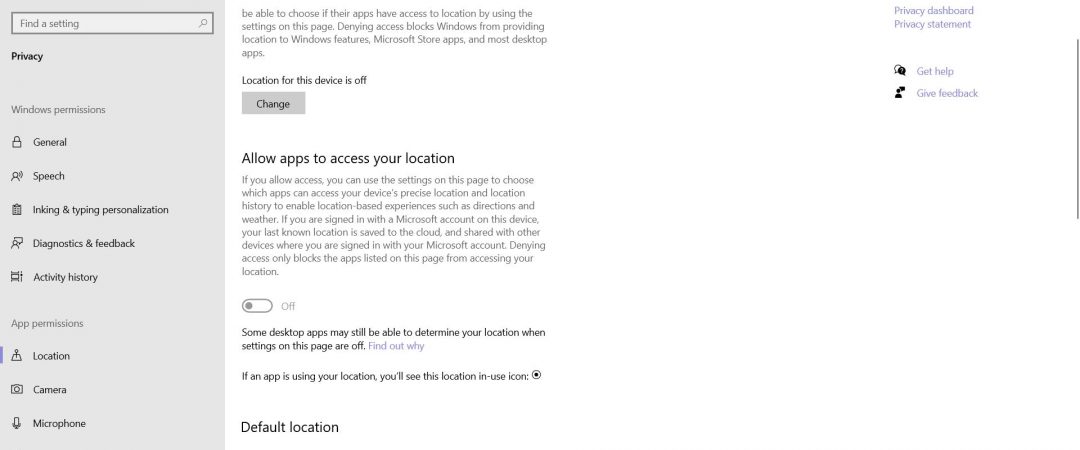Toggle Allow apps to access location switch

(257, 306)
